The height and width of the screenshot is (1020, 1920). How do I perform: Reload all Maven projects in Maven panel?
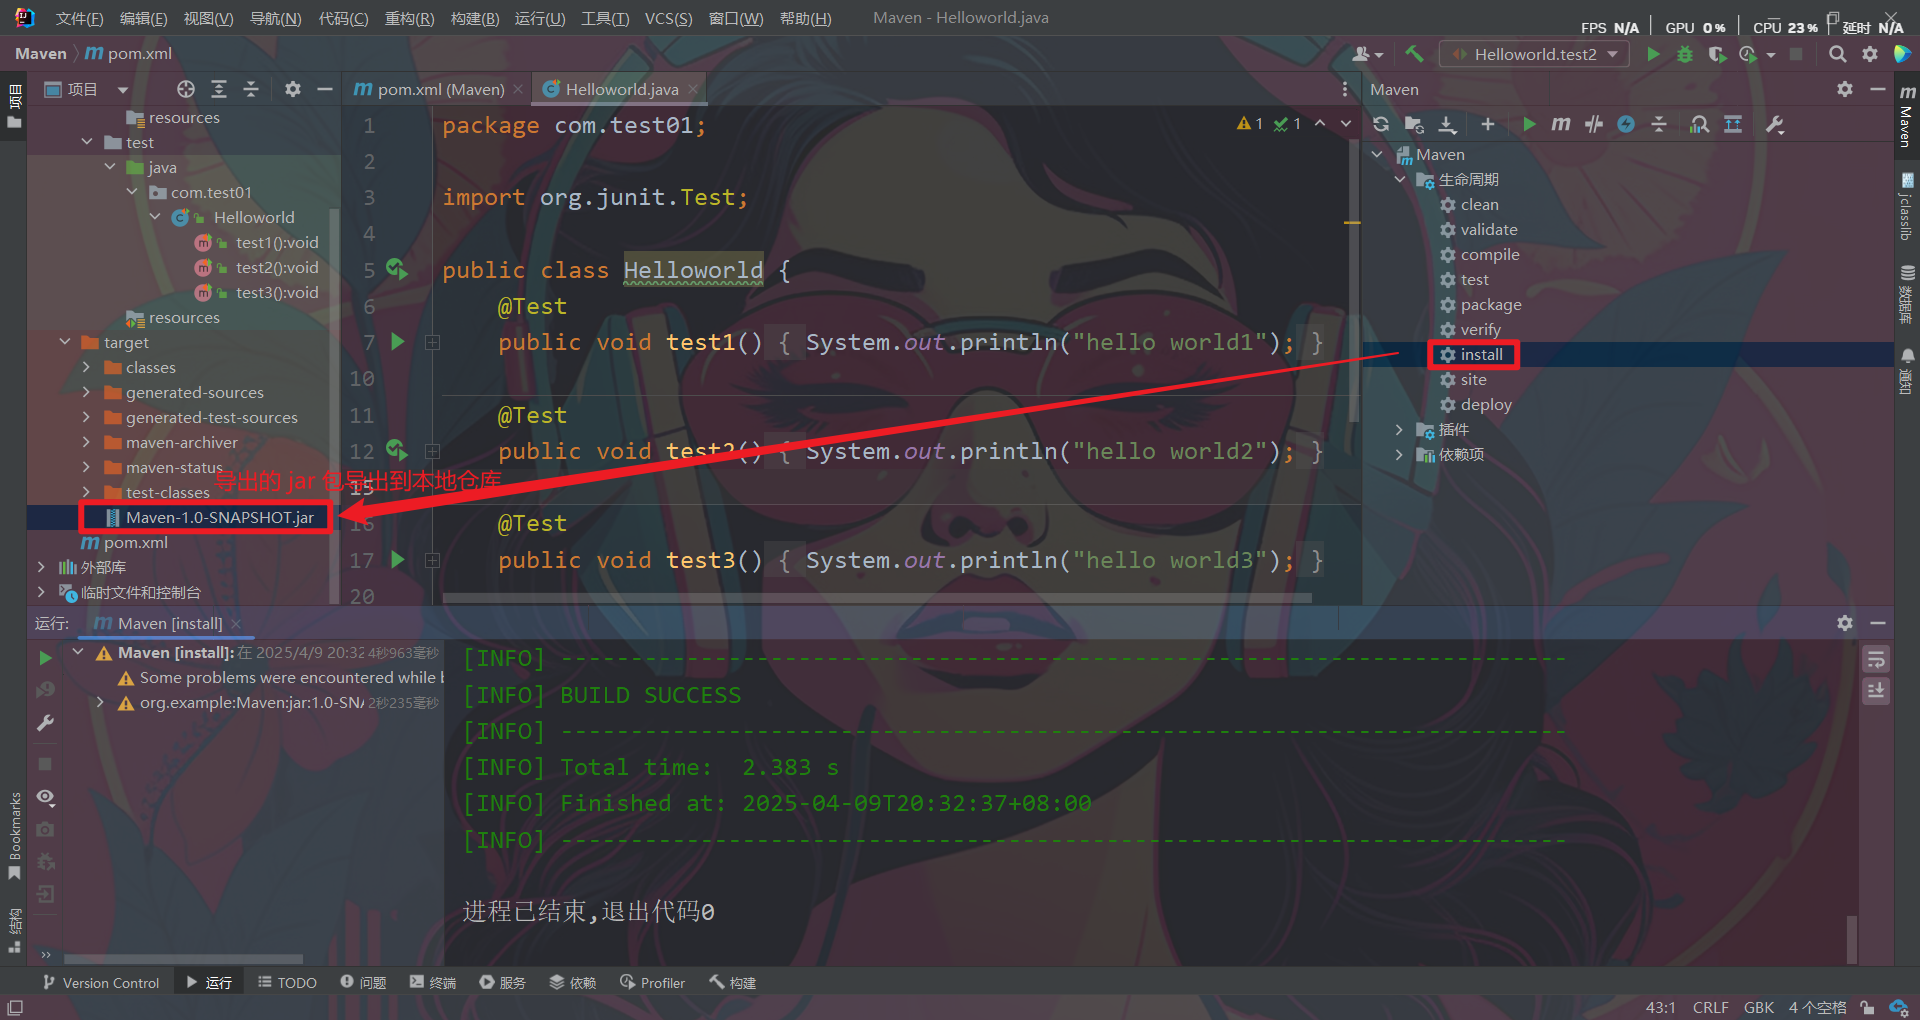coord(1381,124)
